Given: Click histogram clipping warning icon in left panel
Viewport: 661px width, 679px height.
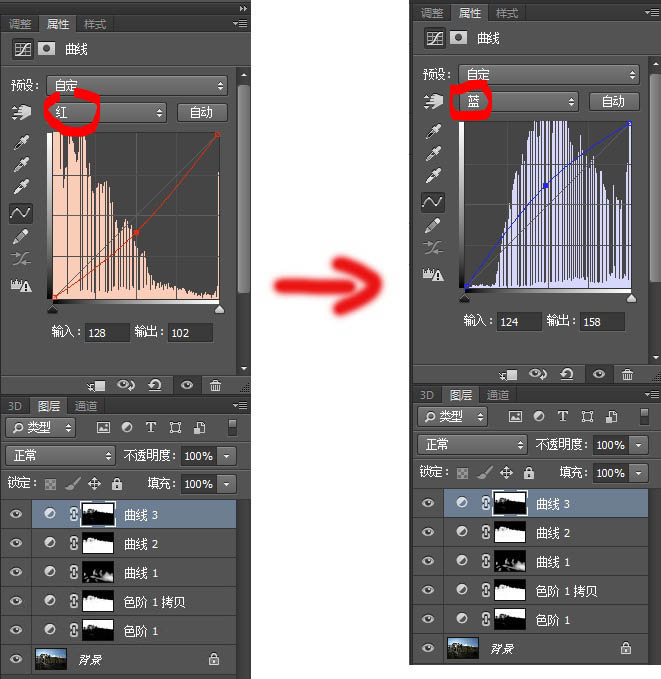Looking at the screenshot, I should pos(21,285).
